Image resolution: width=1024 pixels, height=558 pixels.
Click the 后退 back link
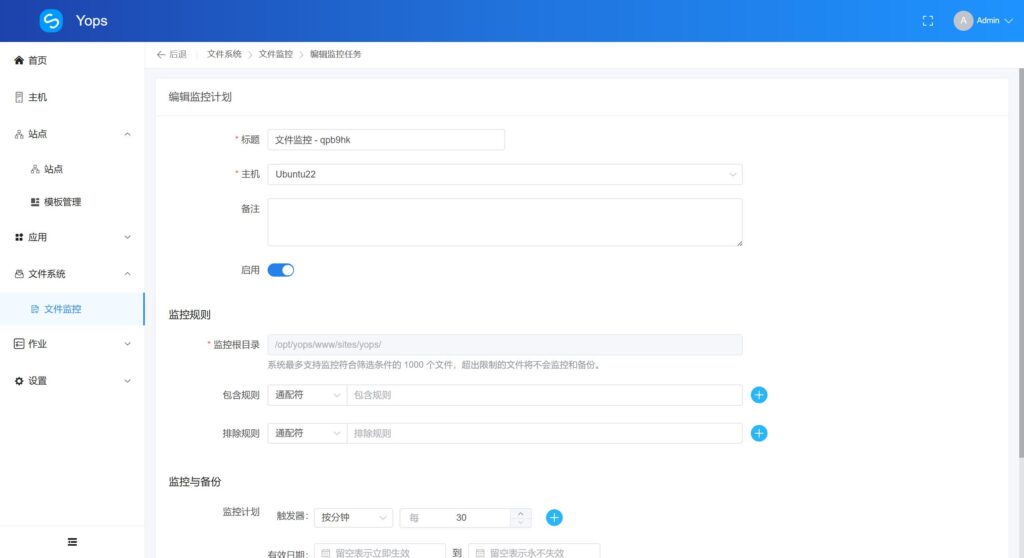coord(172,54)
